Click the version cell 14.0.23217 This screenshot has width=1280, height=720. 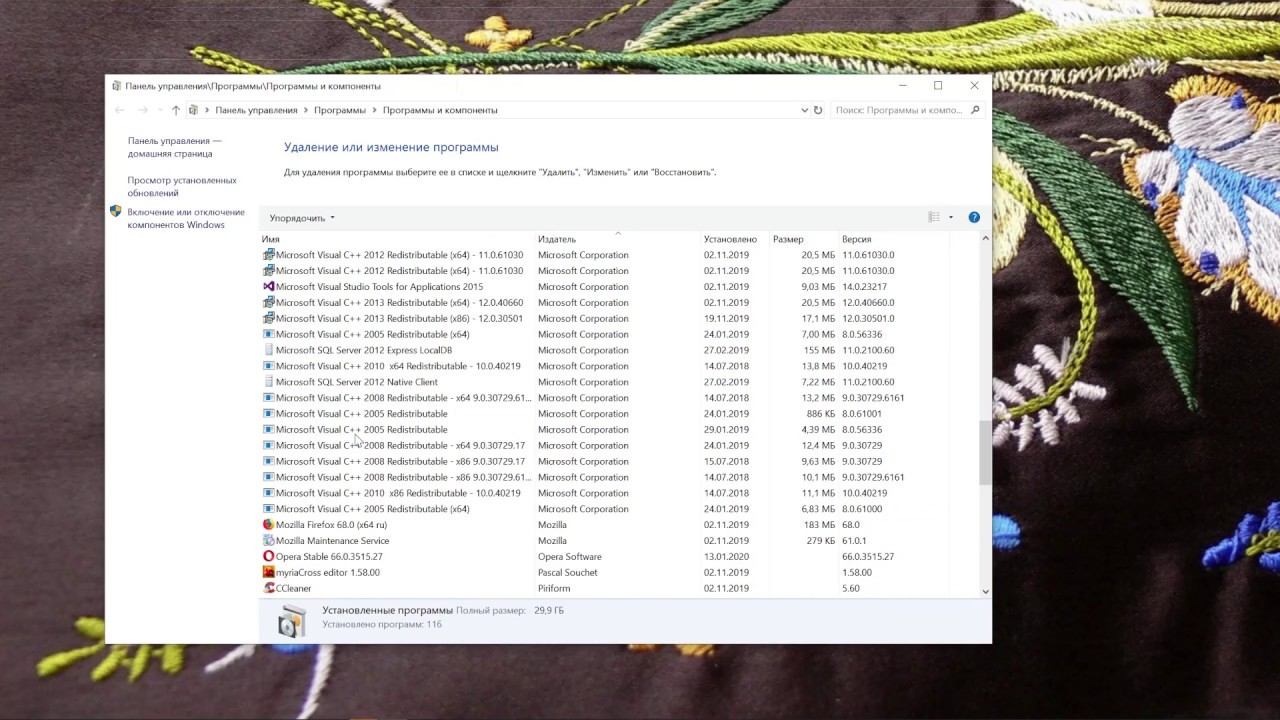click(864, 287)
